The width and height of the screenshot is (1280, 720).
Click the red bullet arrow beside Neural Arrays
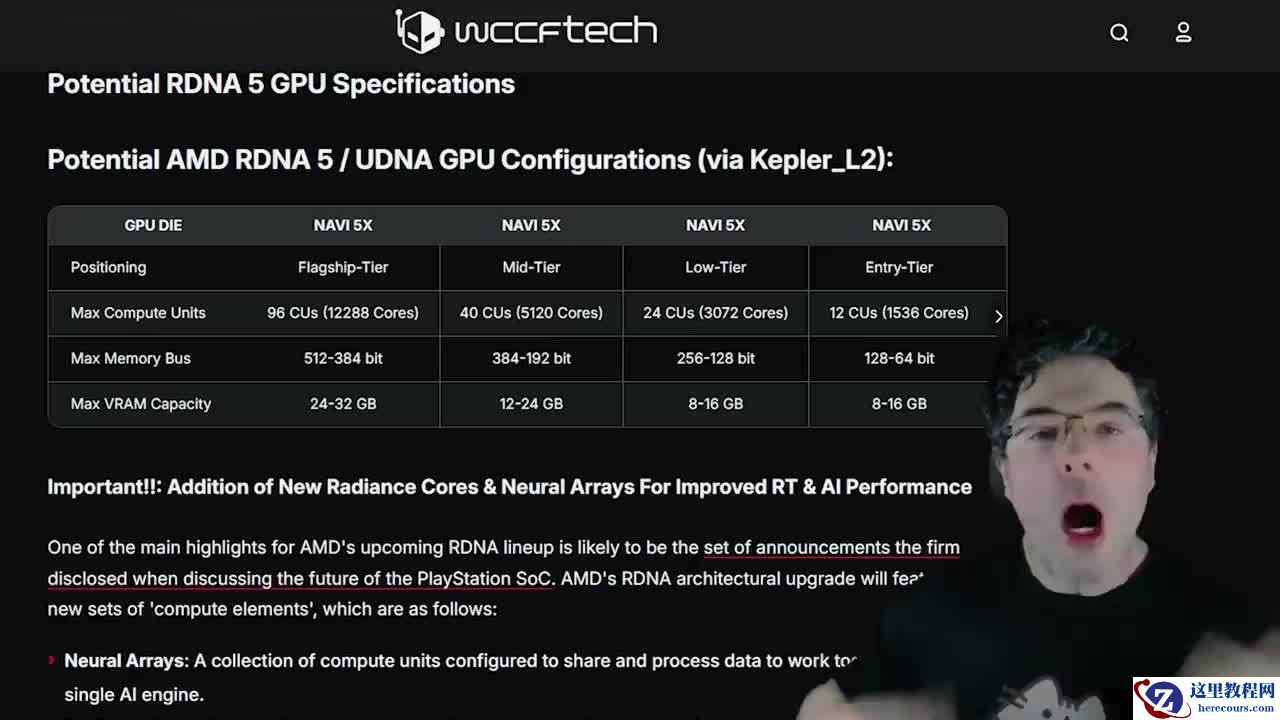[x=52, y=661]
